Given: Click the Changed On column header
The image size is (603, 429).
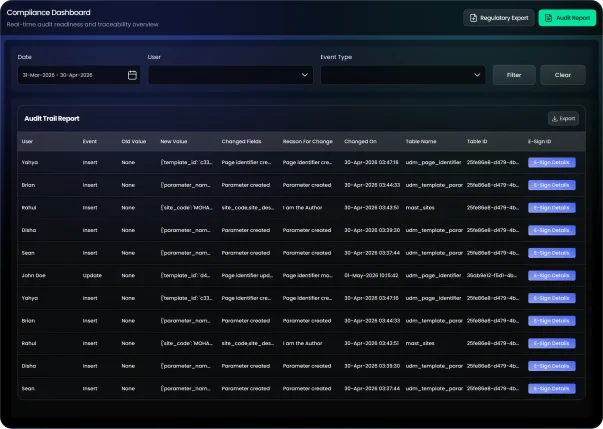Looking at the screenshot, I should (x=360, y=141).
